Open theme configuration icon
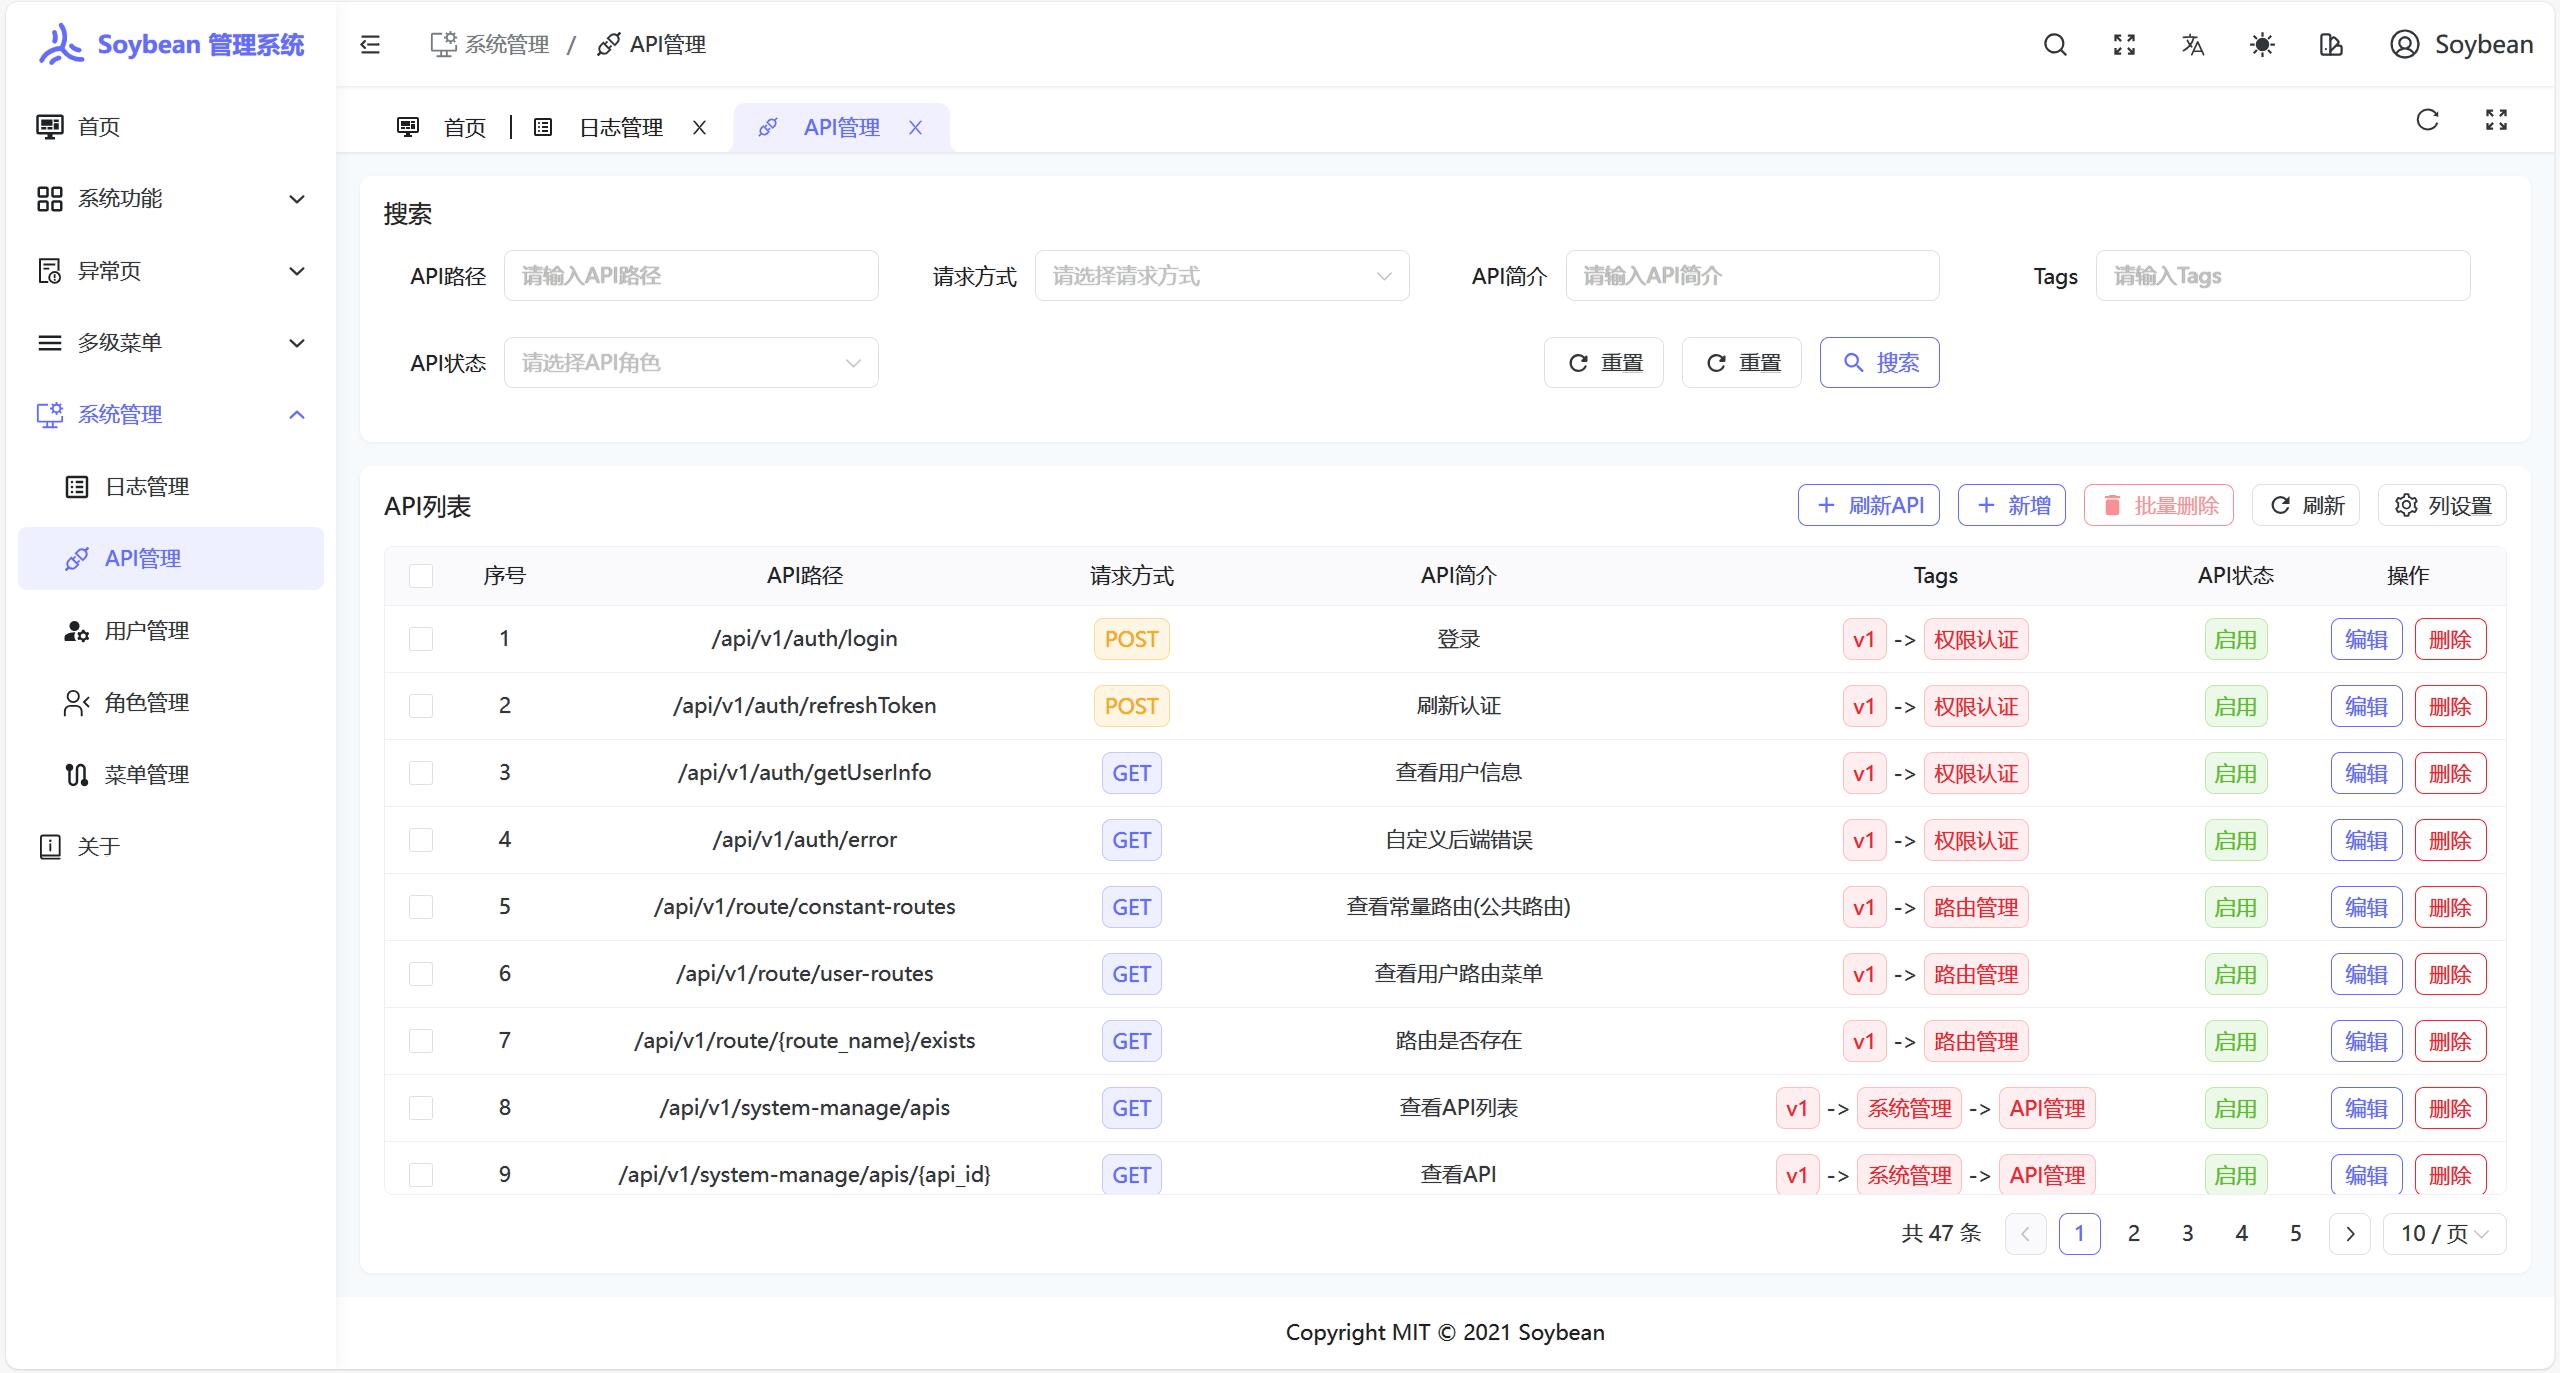The image size is (2560, 1373). [x=2331, y=45]
